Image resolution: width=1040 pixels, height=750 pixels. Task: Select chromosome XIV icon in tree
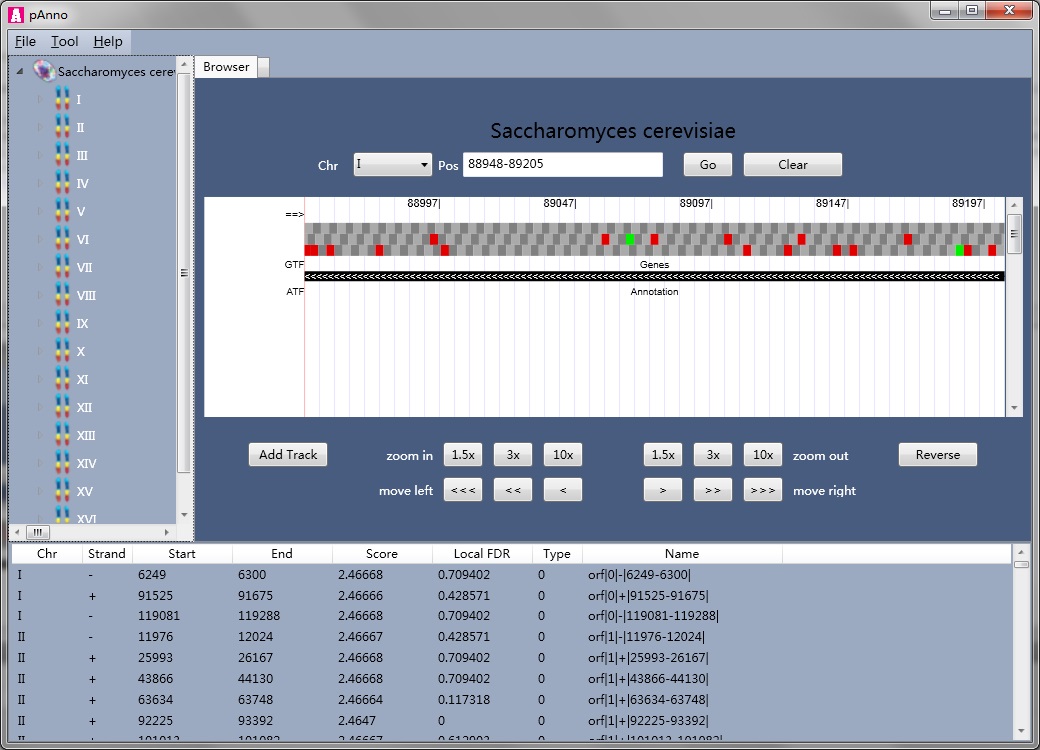(x=62, y=463)
